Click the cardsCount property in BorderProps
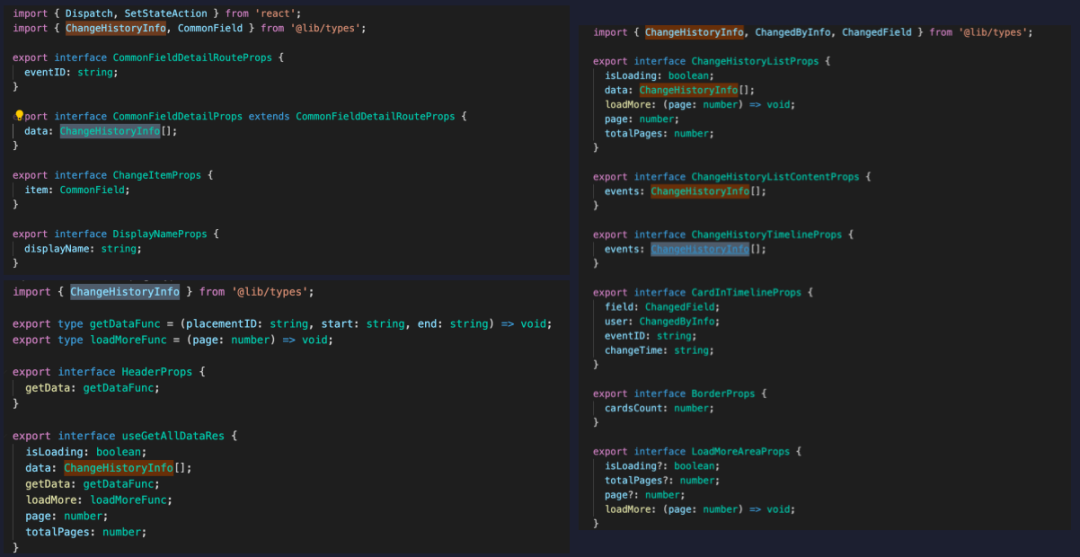 click(x=636, y=408)
